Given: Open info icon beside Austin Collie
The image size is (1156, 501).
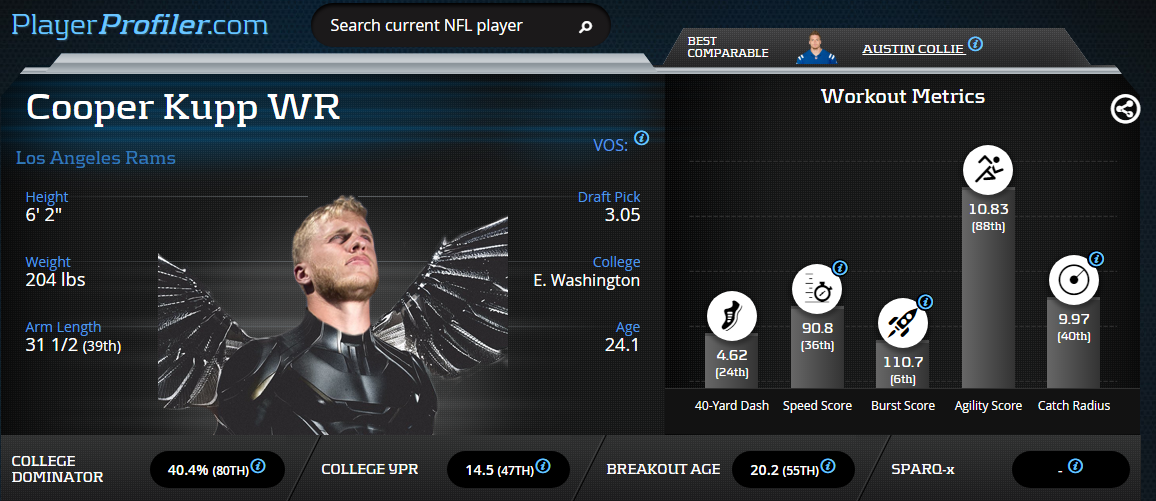Looking at the screenshot, I should pos(975,44).
